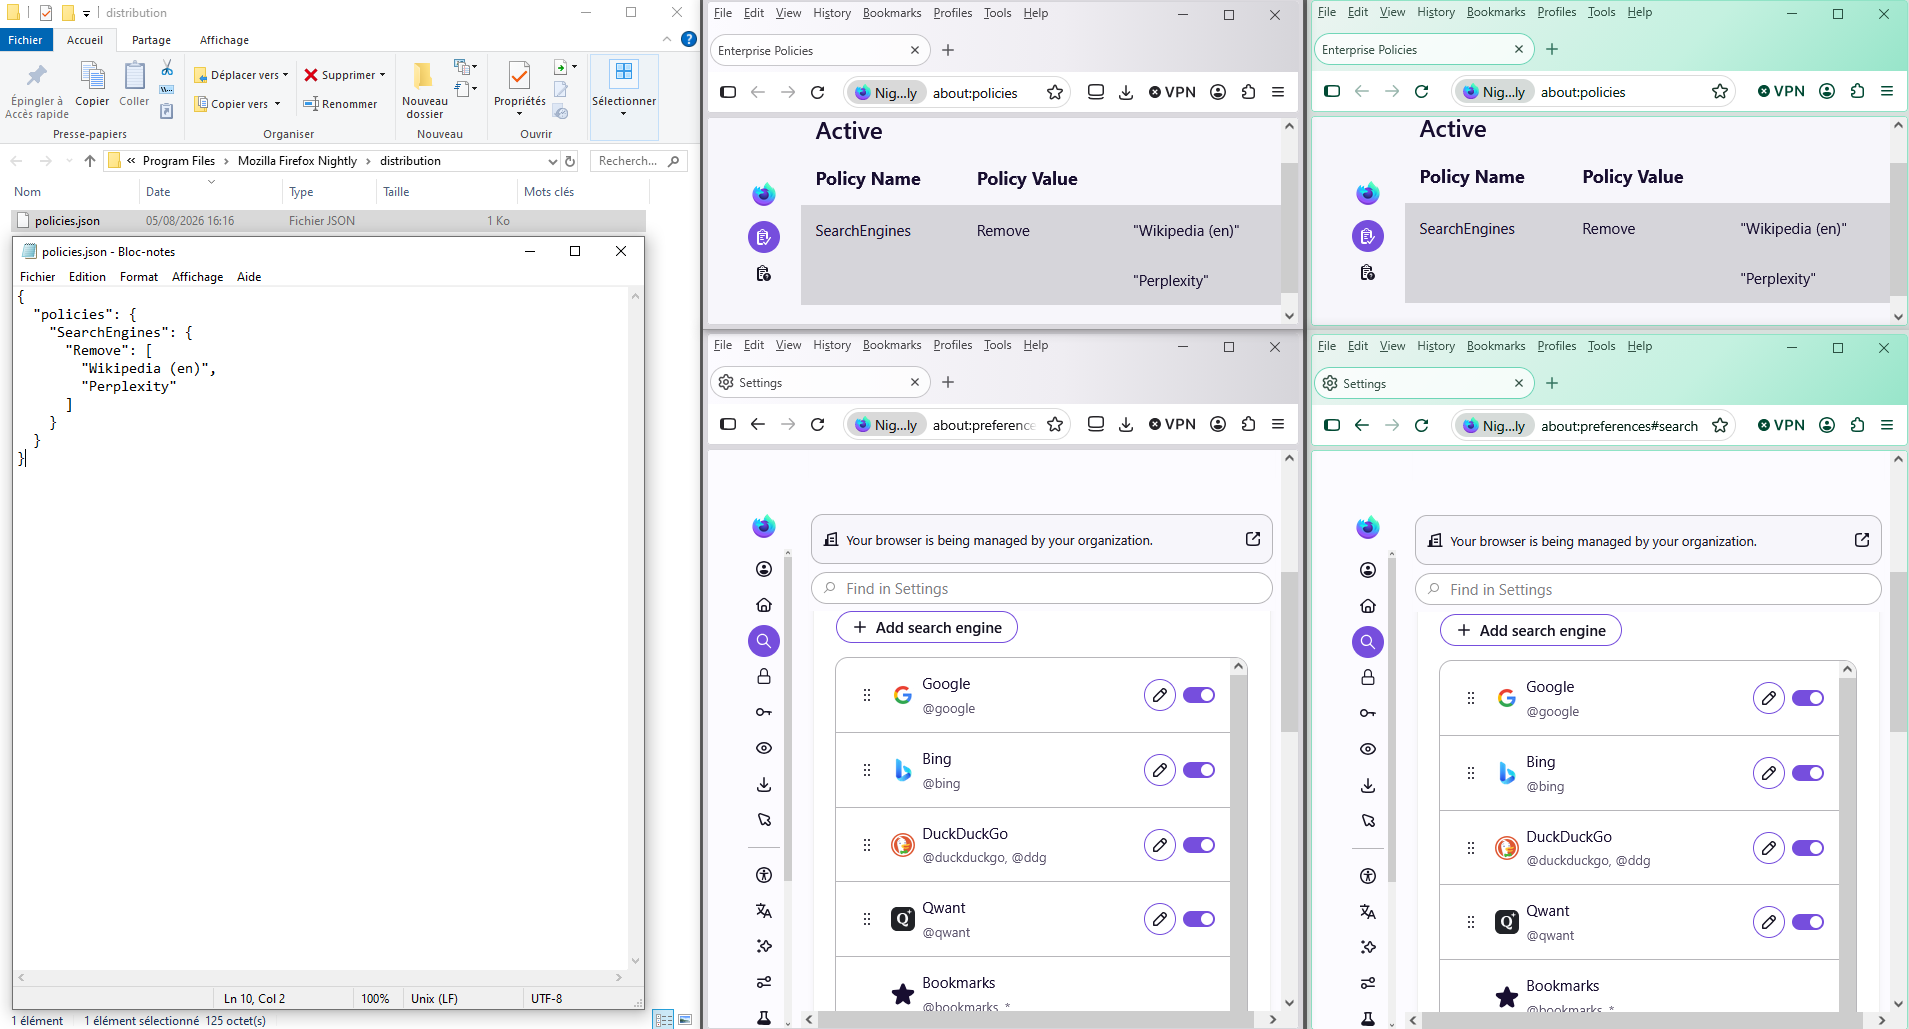Click Find in Settings field in bottom-left window

(1042, 588)
